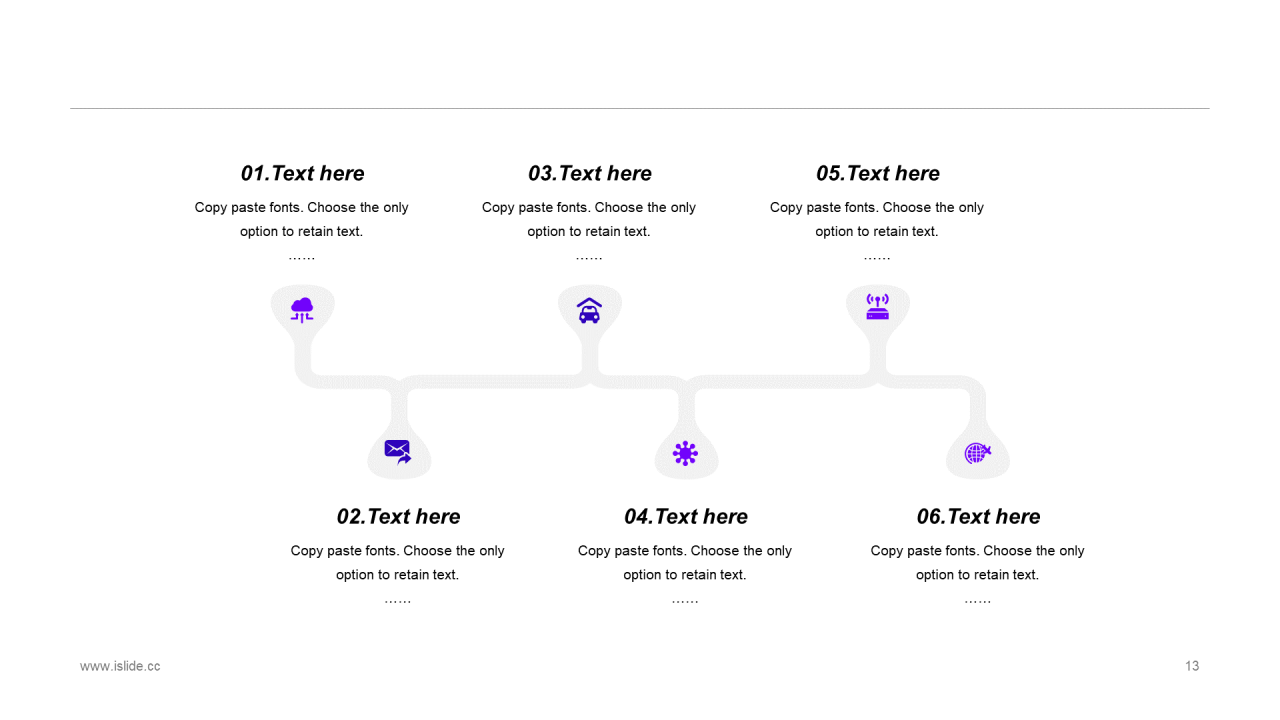The width and height of the screenshot is (1280, 720).
Task: Click the wireless router icon
Action: click(x=878, y=307)
